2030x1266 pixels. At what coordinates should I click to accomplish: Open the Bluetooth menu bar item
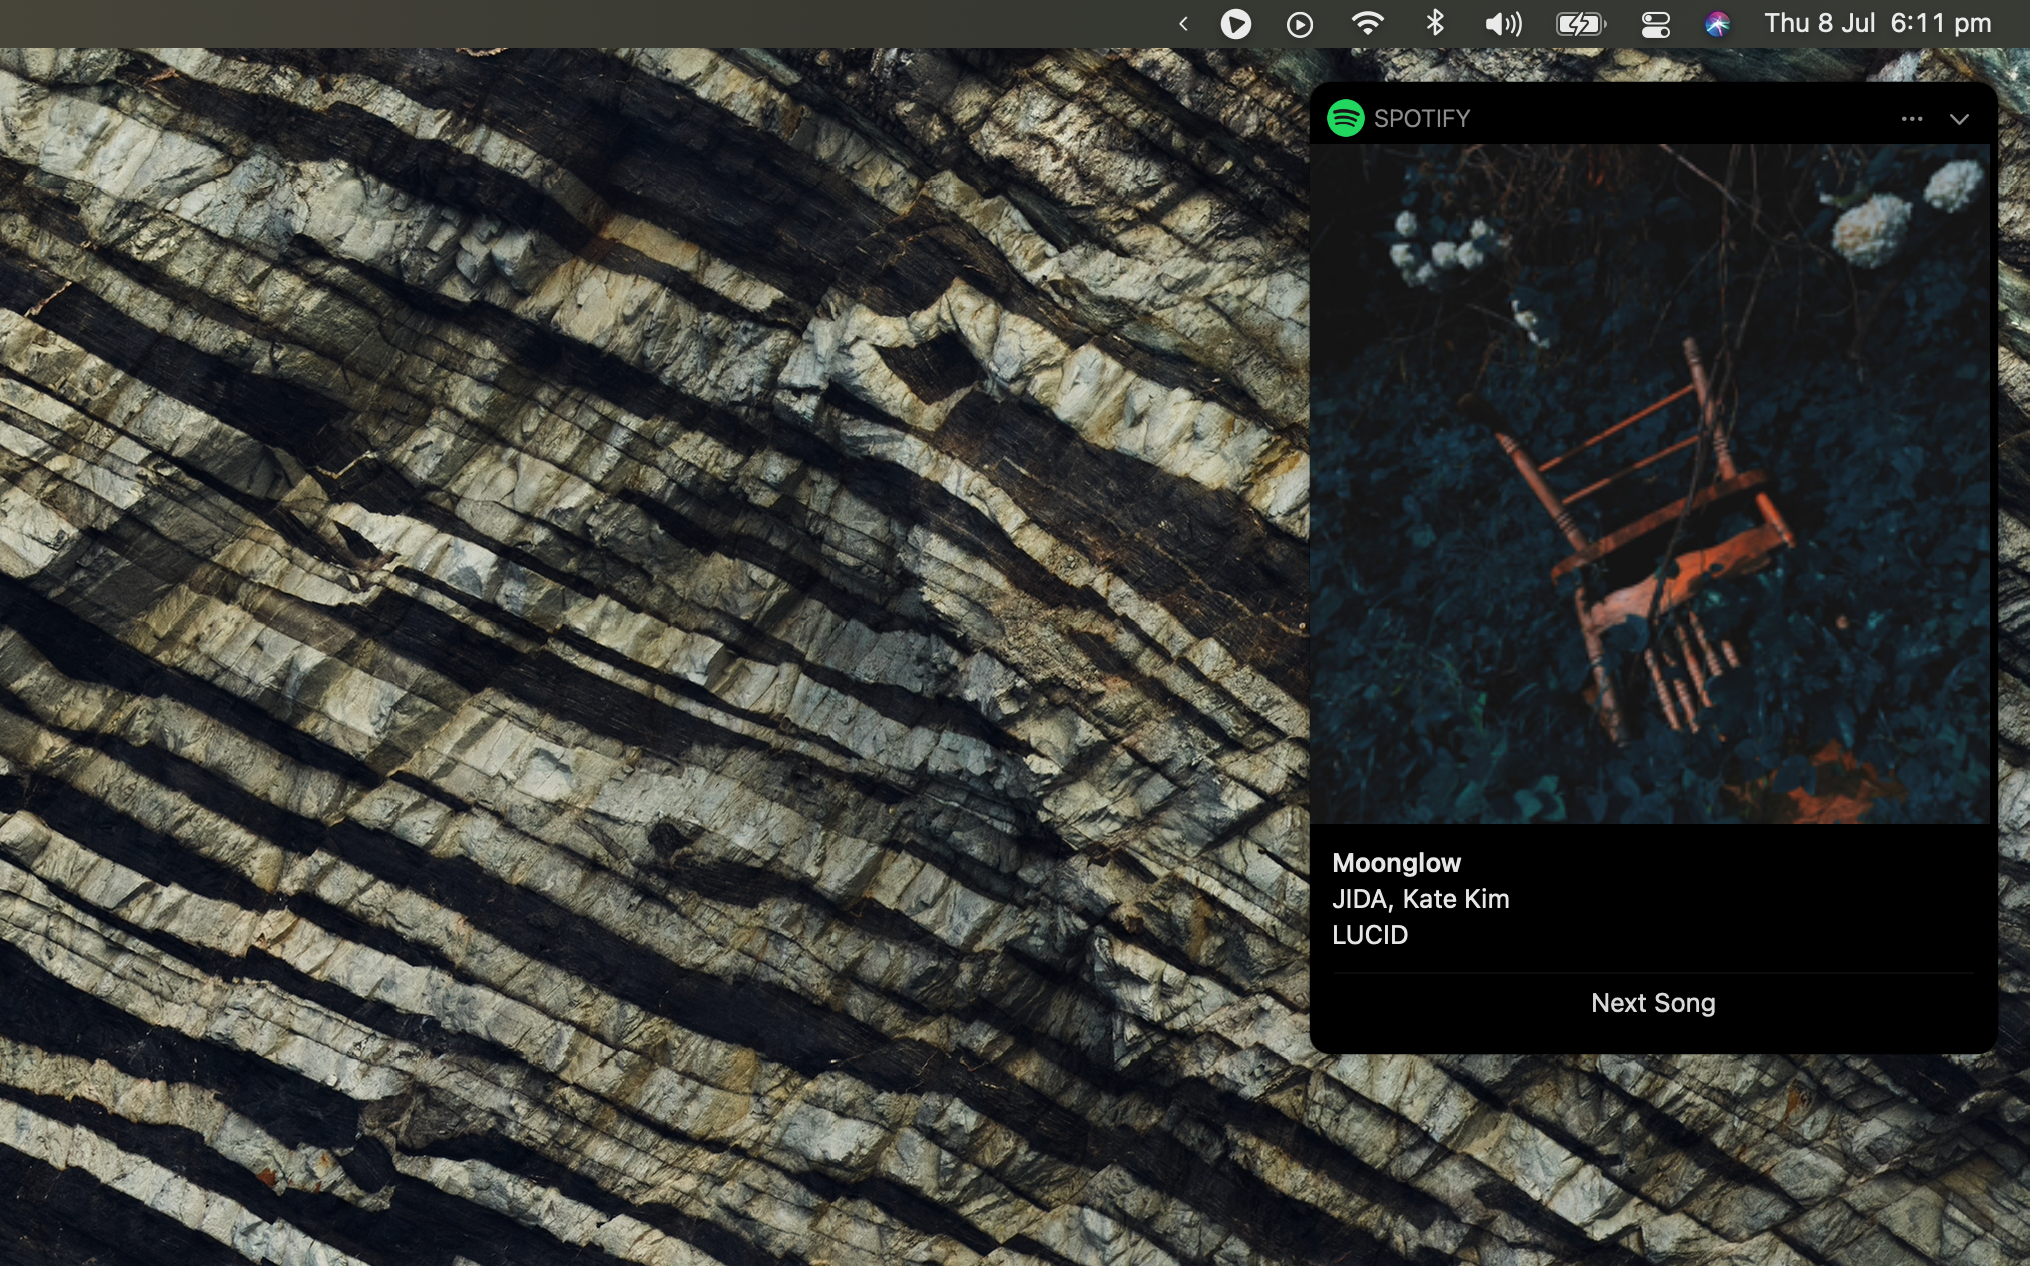(x=1435, y=23)
